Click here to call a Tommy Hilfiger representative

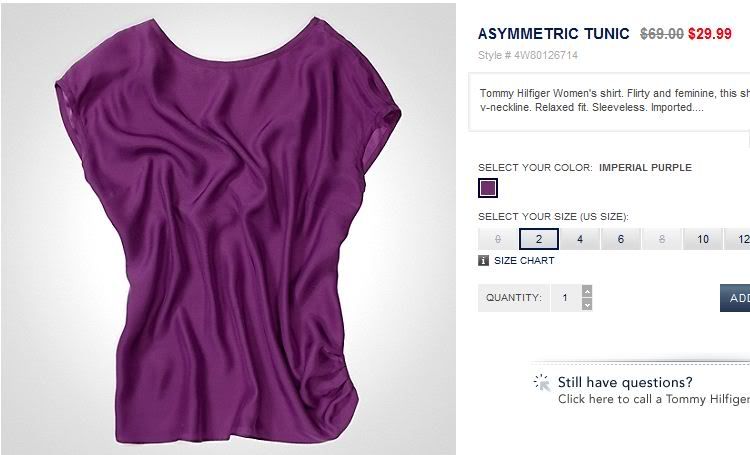point(654,399)
